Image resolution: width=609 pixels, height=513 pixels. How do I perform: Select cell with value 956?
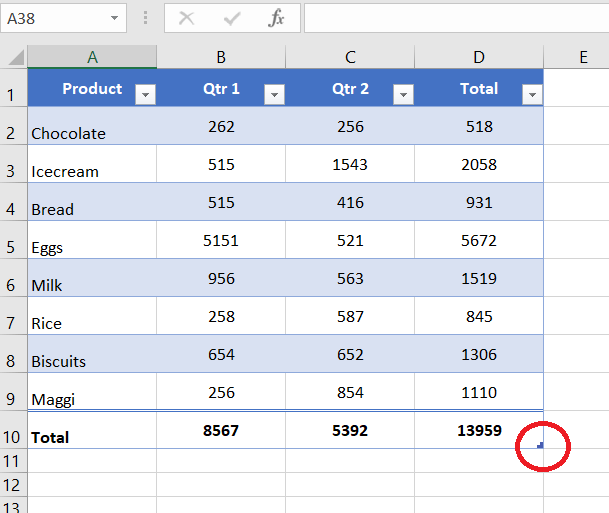point(221,278)
